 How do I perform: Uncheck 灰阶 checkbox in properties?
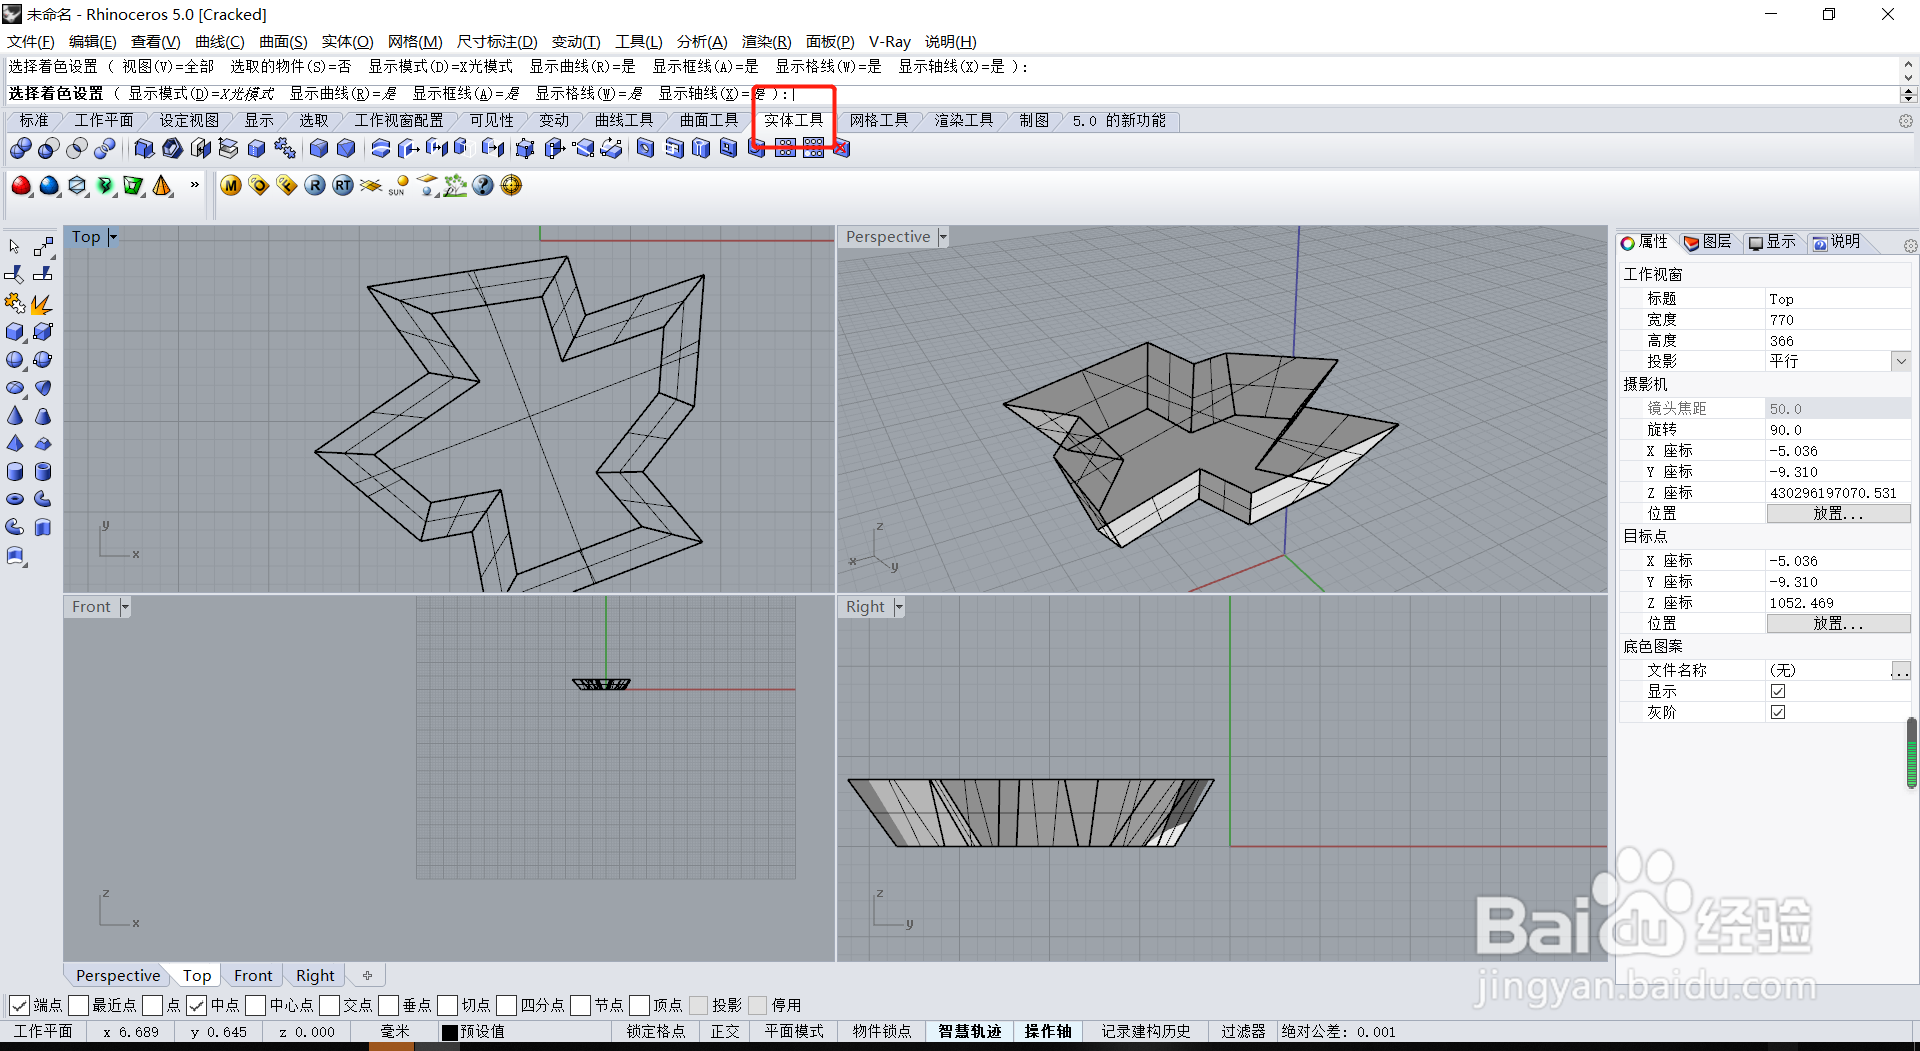(1778, 712)
